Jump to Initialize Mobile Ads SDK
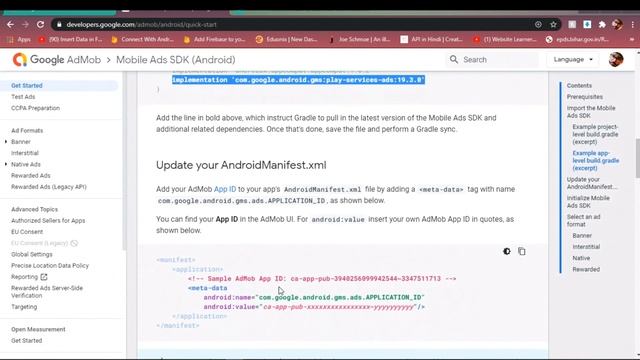The height and width of the screenshot is (360, 640). click(x=588, y=202)
